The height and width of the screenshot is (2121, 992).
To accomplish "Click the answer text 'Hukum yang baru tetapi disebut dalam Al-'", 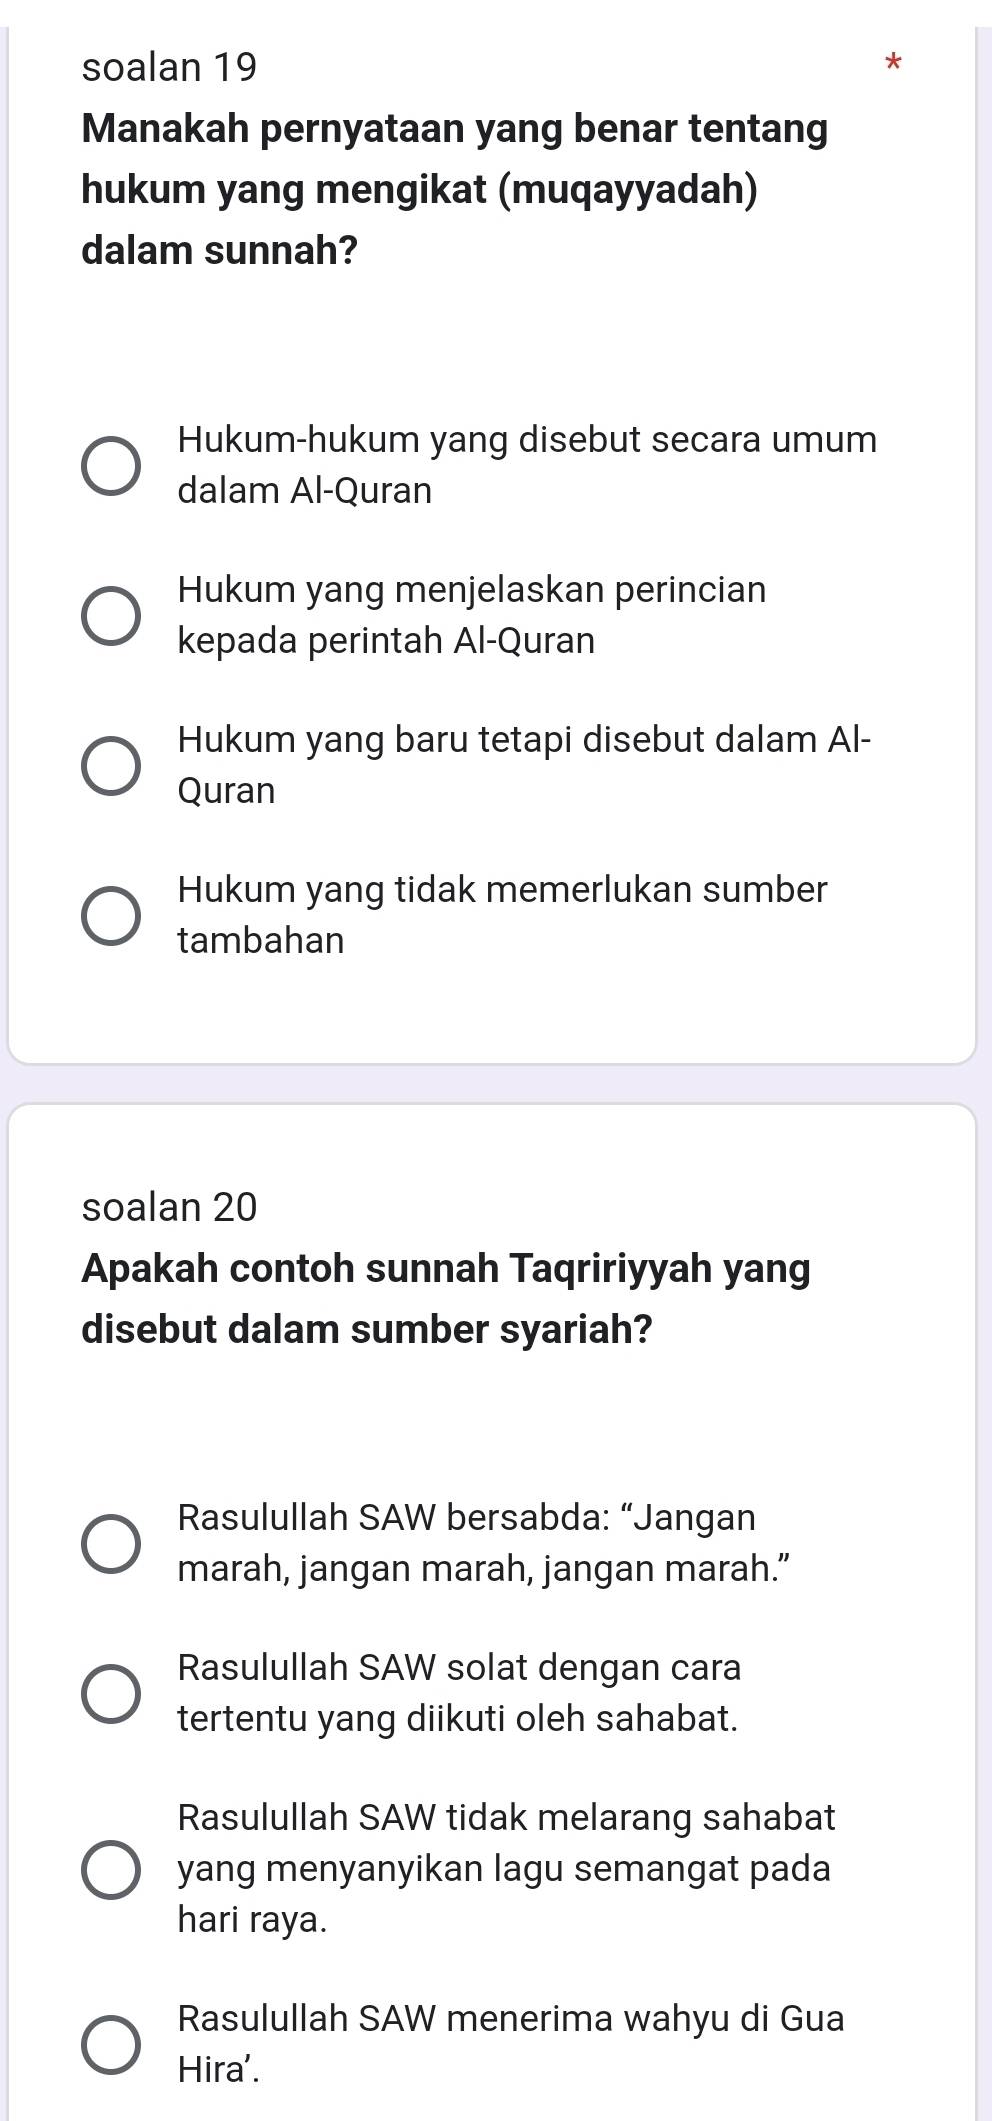I will tap(524, 740).
